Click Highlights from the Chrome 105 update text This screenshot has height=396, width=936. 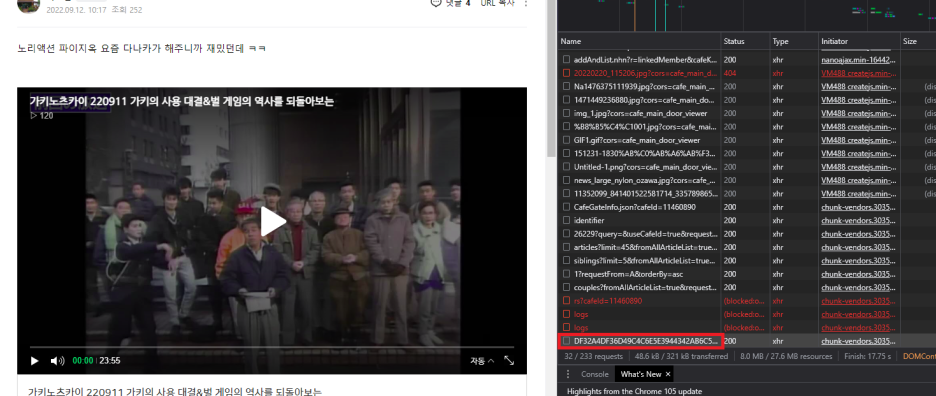click(x=635, y=391)
